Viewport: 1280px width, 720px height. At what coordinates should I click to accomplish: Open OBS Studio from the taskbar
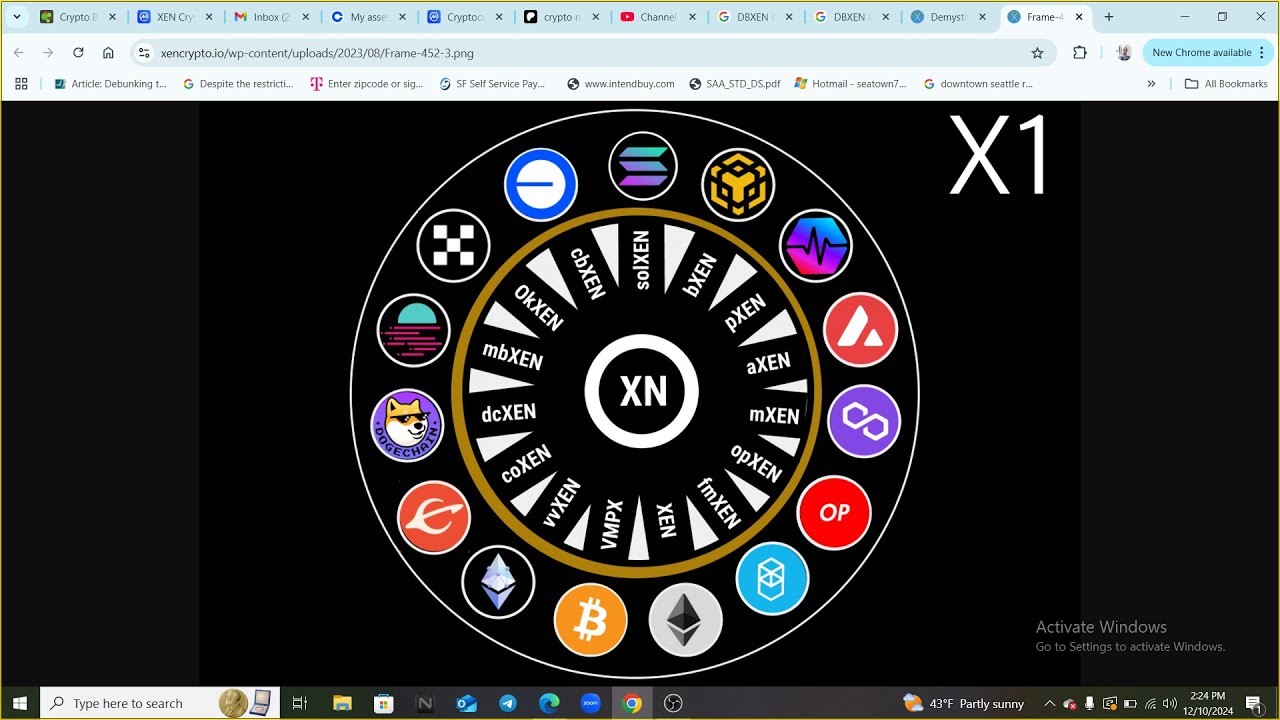click(x=673, y=703)
